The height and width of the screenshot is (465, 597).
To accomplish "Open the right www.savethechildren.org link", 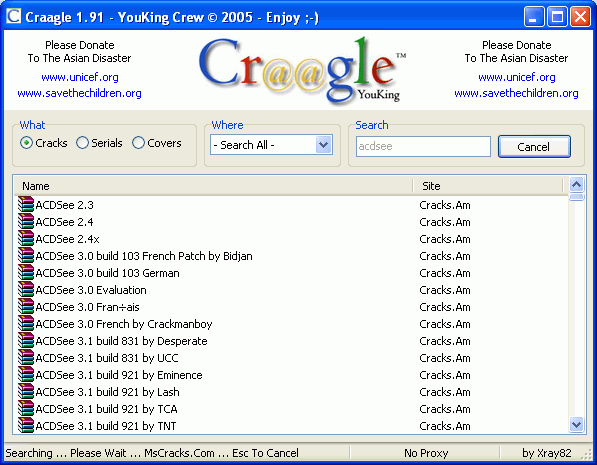I will pos(516,93).
